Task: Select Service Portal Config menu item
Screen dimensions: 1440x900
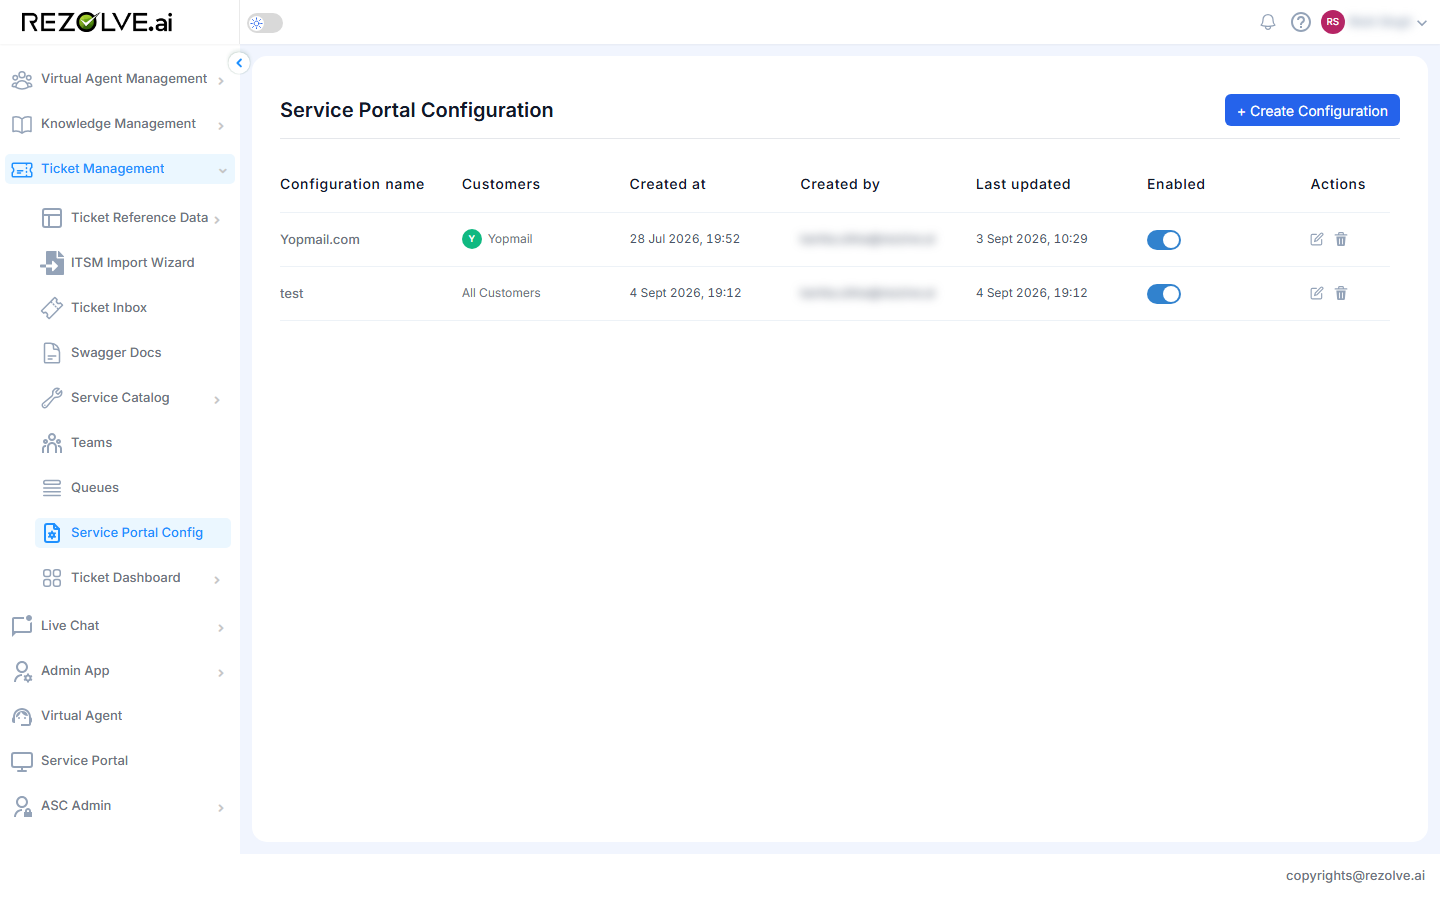Action: point(133,533)
